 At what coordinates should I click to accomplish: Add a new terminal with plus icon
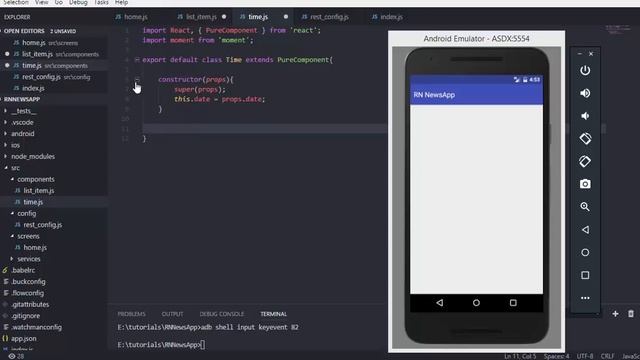click(x=615, y=313)
